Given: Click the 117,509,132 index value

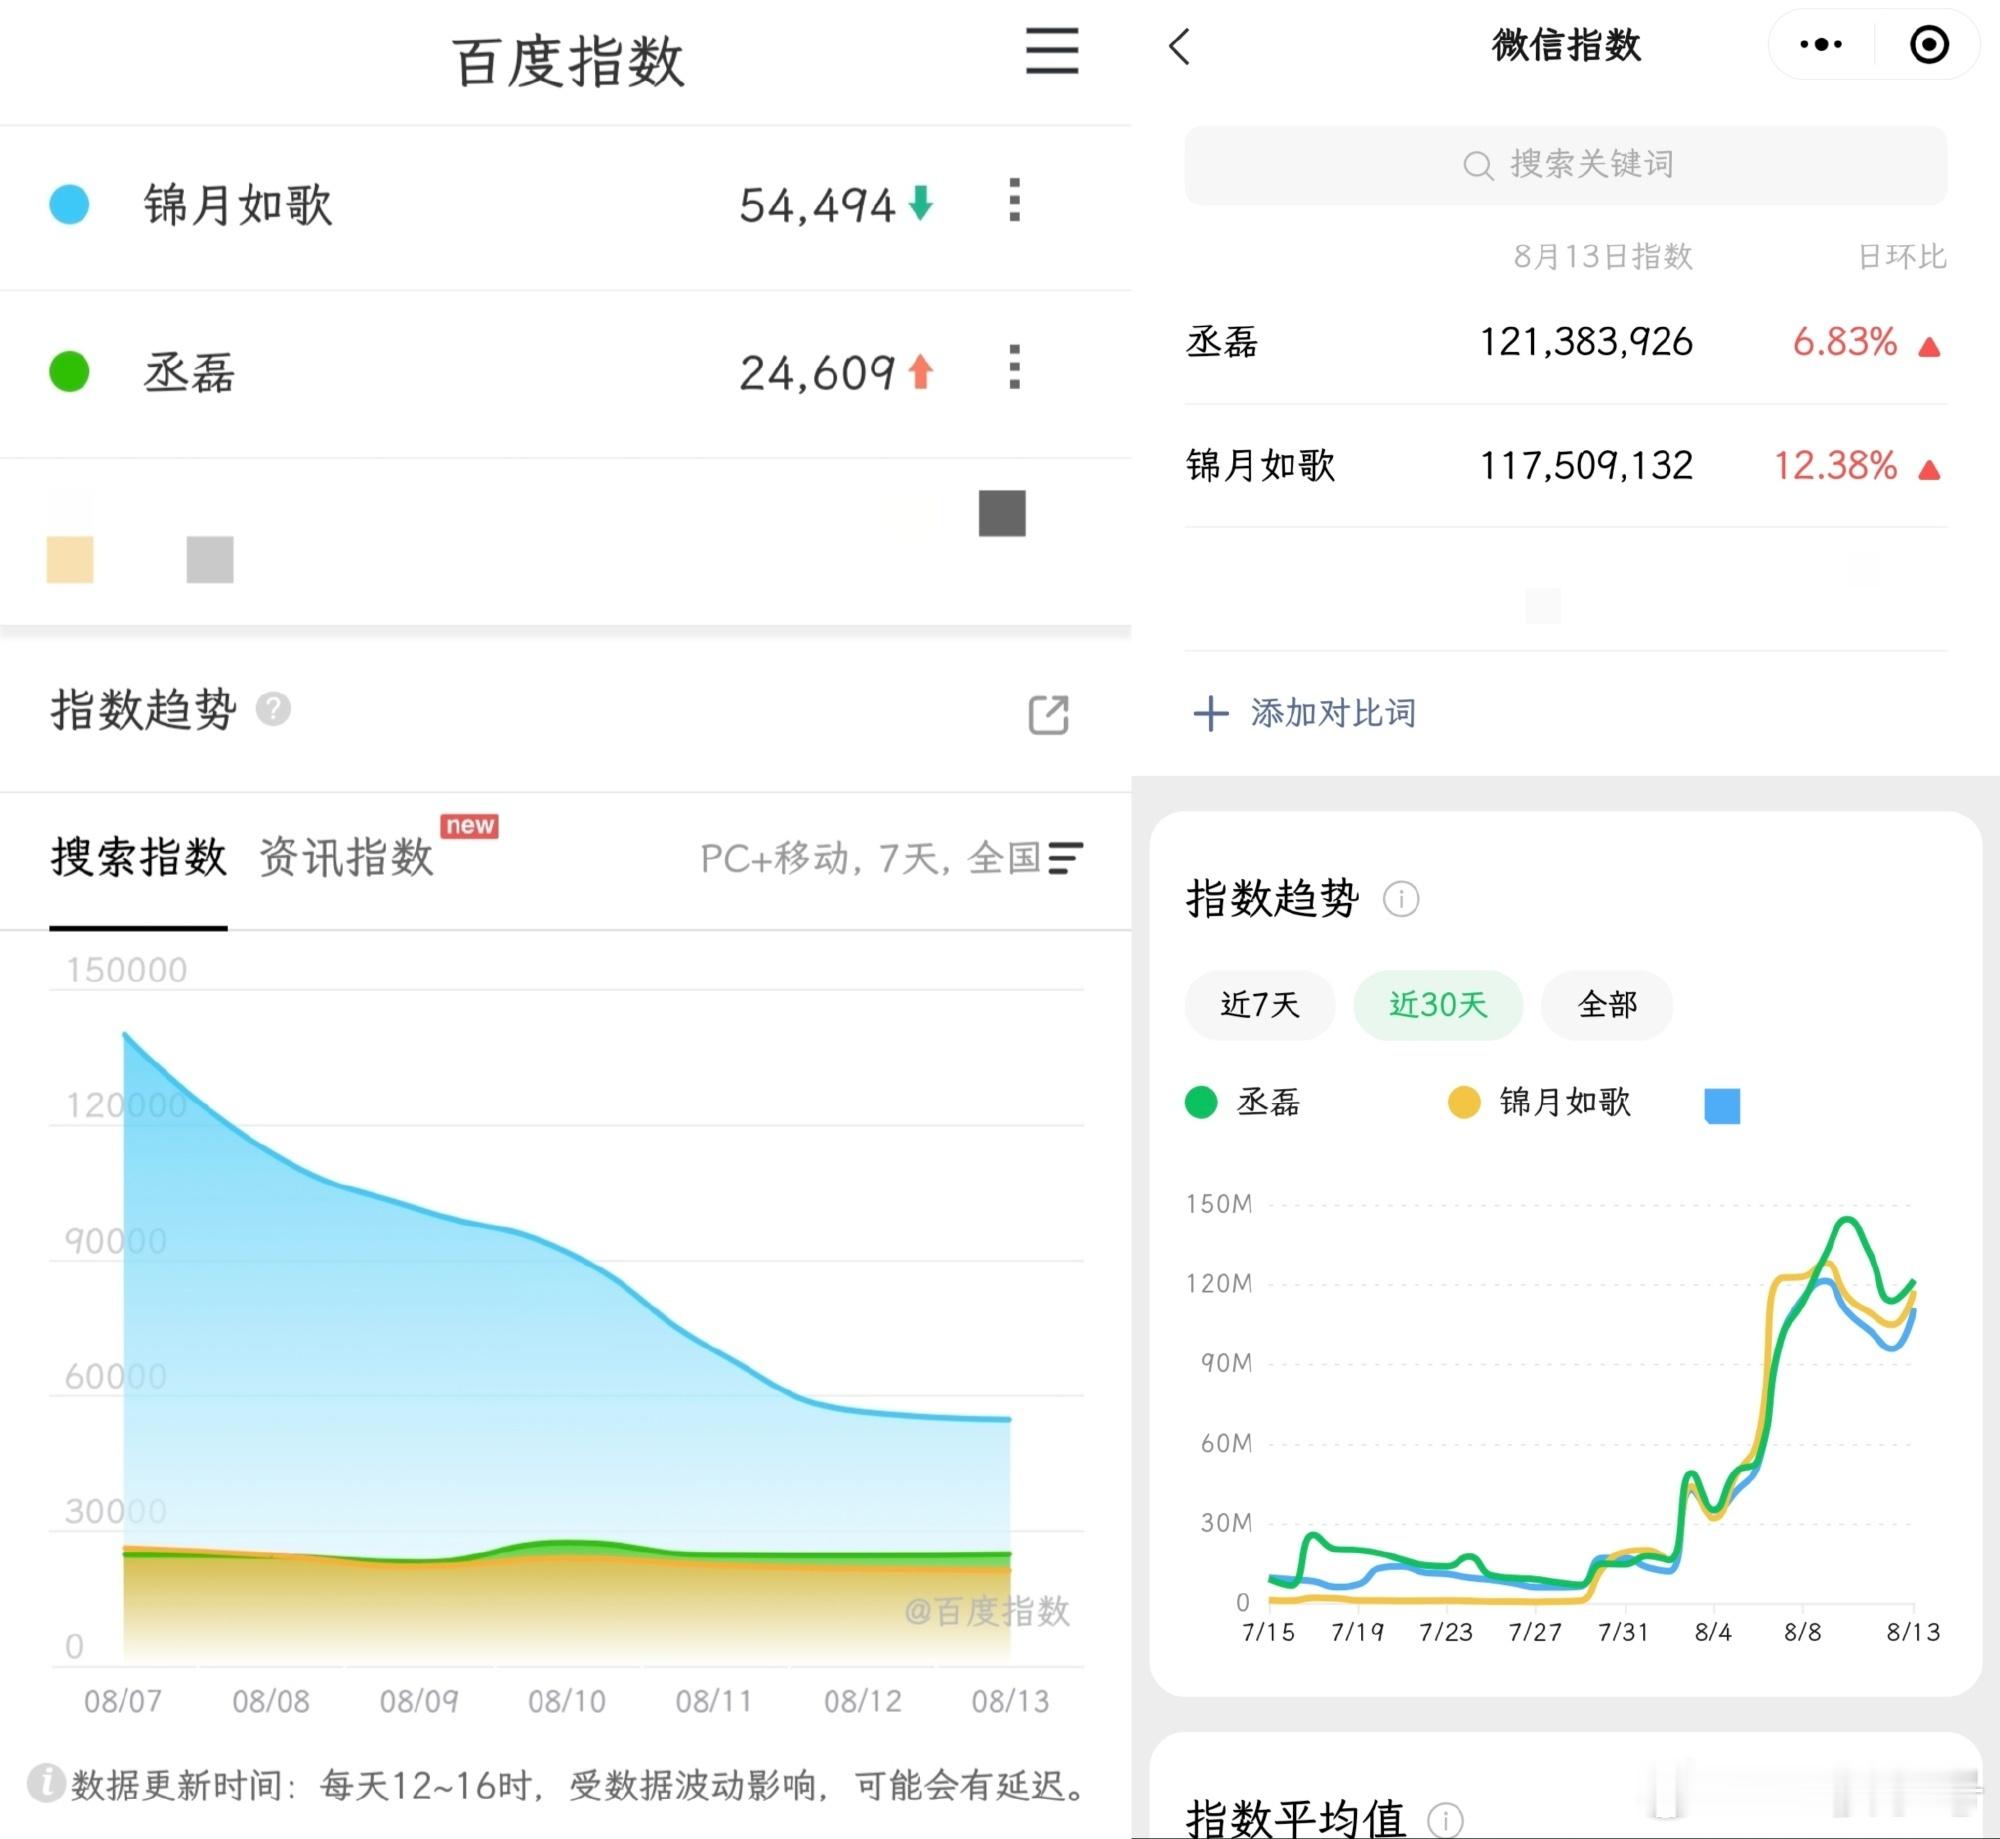Looking at the screenshot, I should click(x=1586, y=465).
